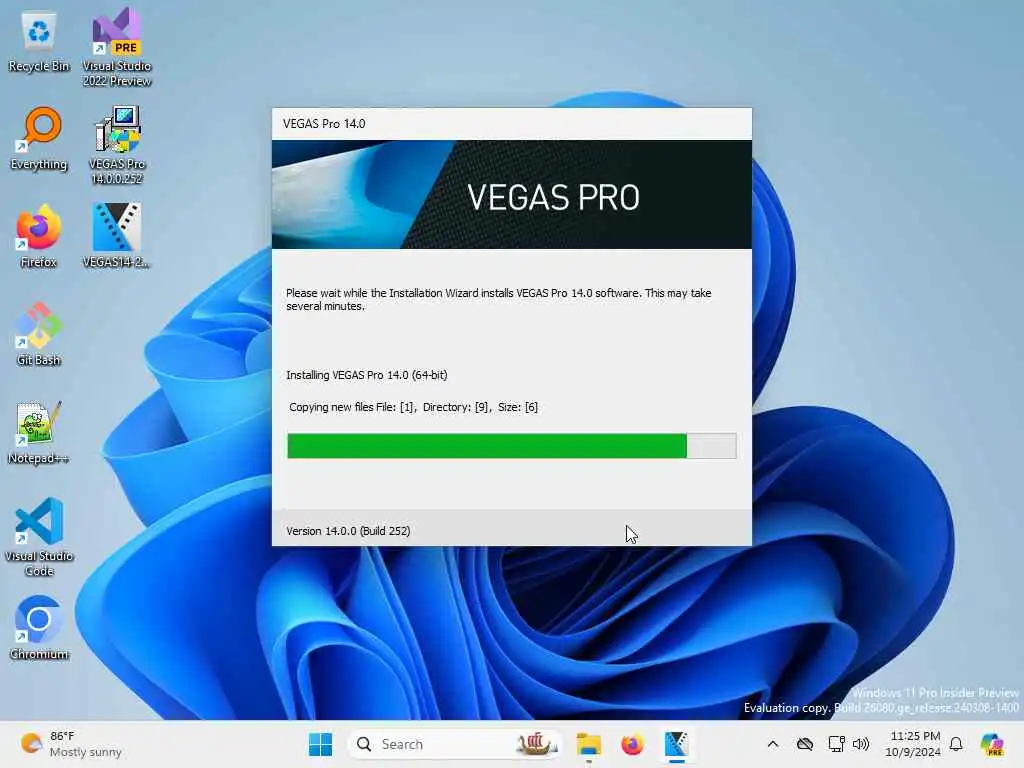
Task: Open the network status tray icon
Action: pyautogui.click(x=836, y=744)
